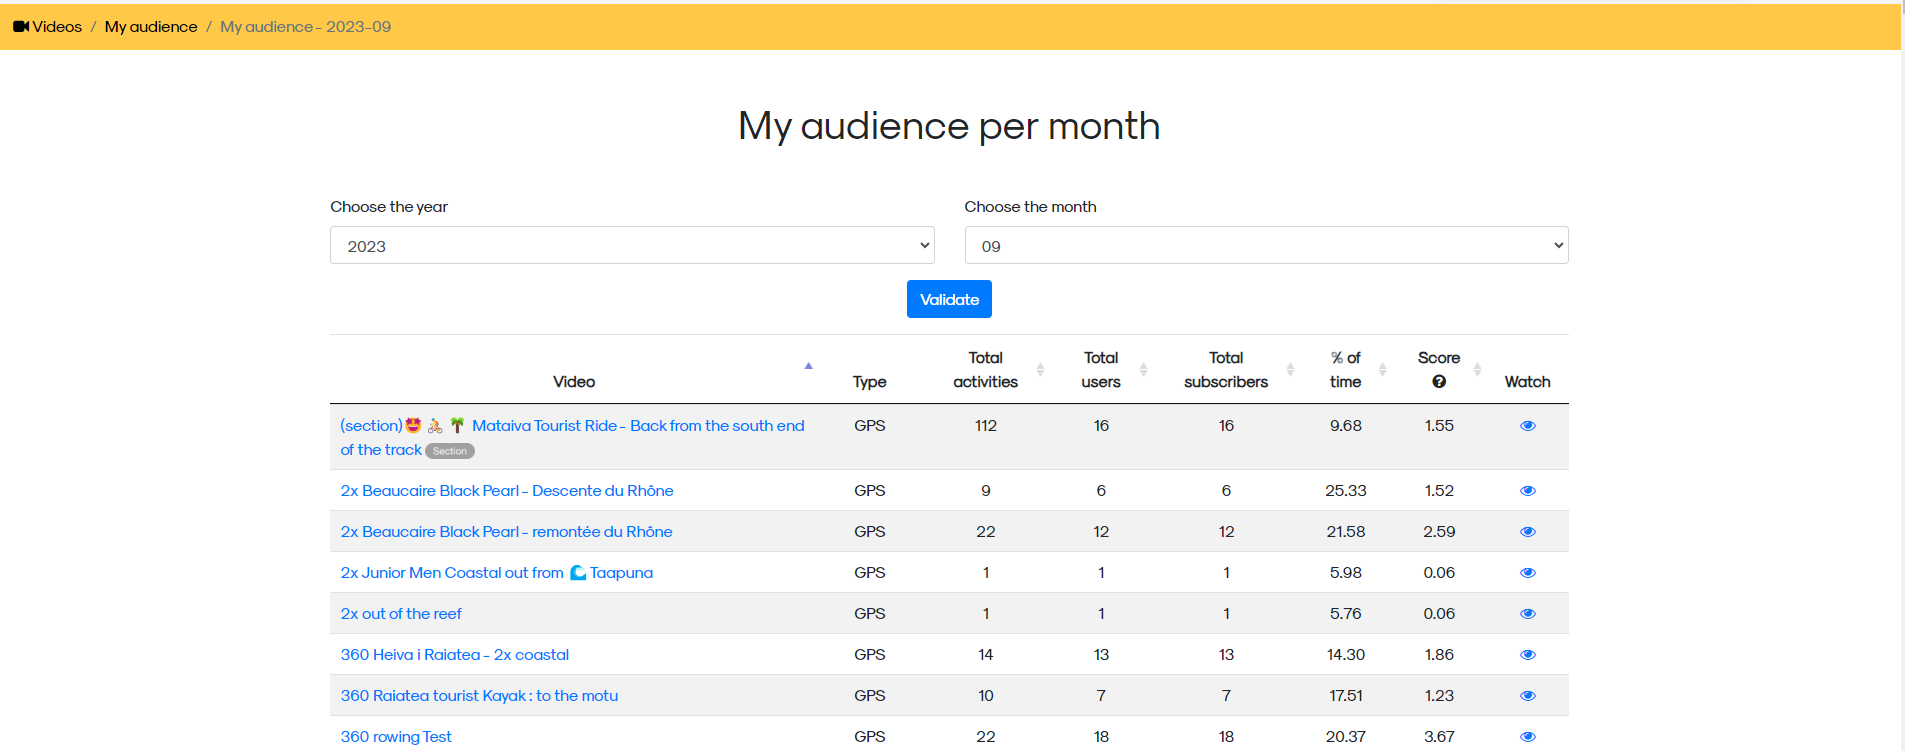Screen dimensions: 1905x751
Task: Click the Score help question-mark icon
Action: tap(1439, 382)
